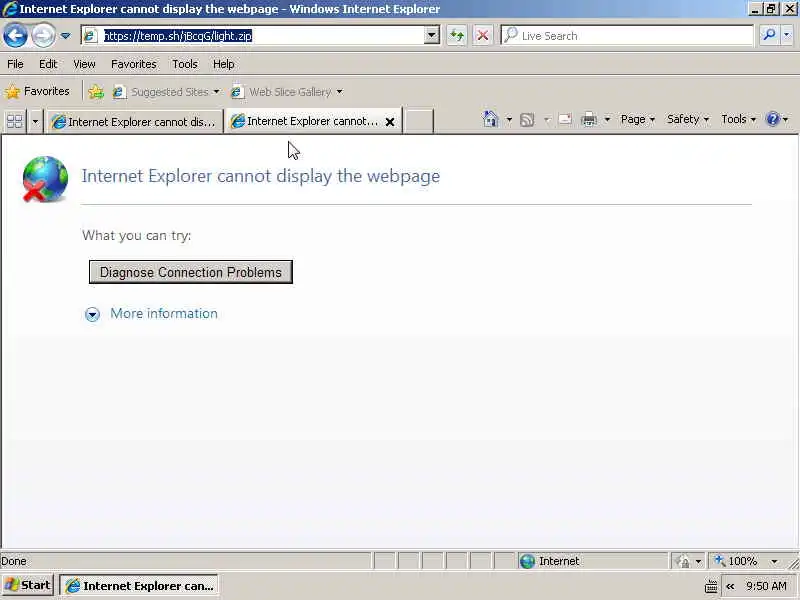Click the Read Mail envelope icon
This screenshot has height=600, width=800.
(x=565, y=119)
